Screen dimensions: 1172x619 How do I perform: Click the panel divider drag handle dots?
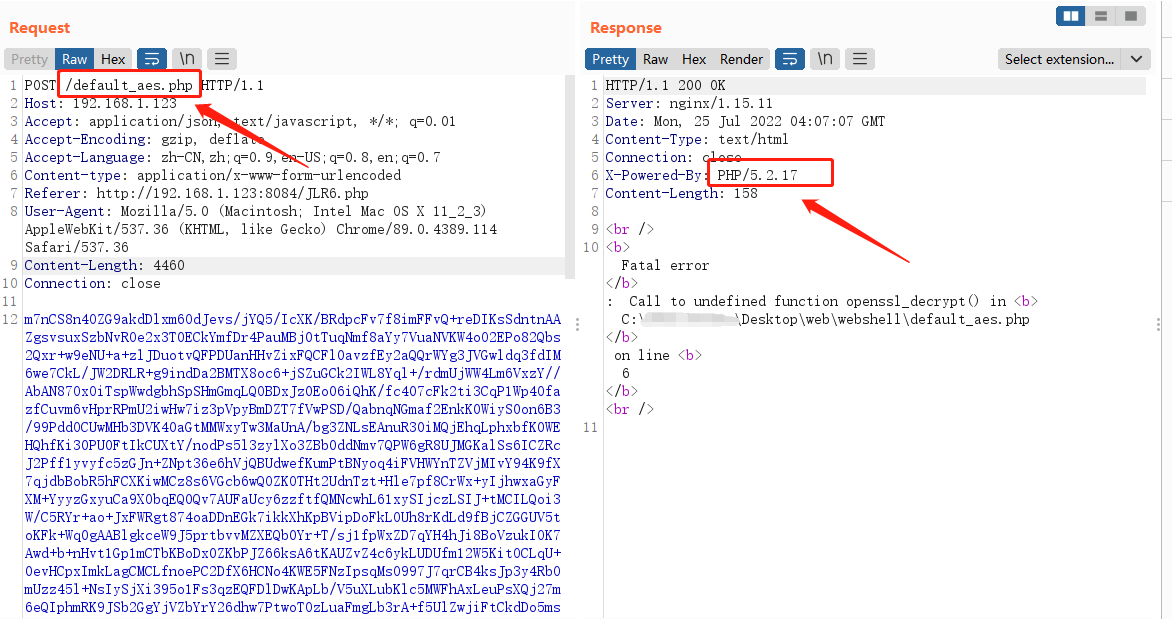click(577, 324)
